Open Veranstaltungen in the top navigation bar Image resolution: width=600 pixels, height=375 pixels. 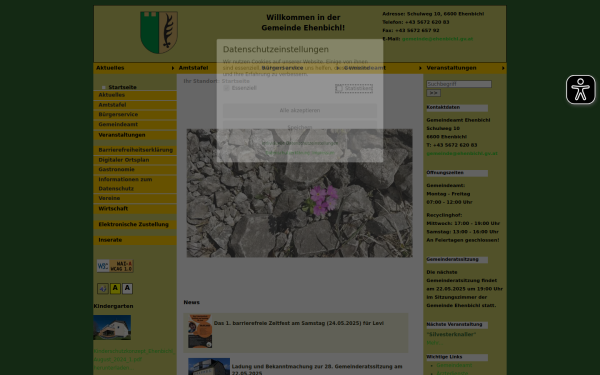point(452,68)
